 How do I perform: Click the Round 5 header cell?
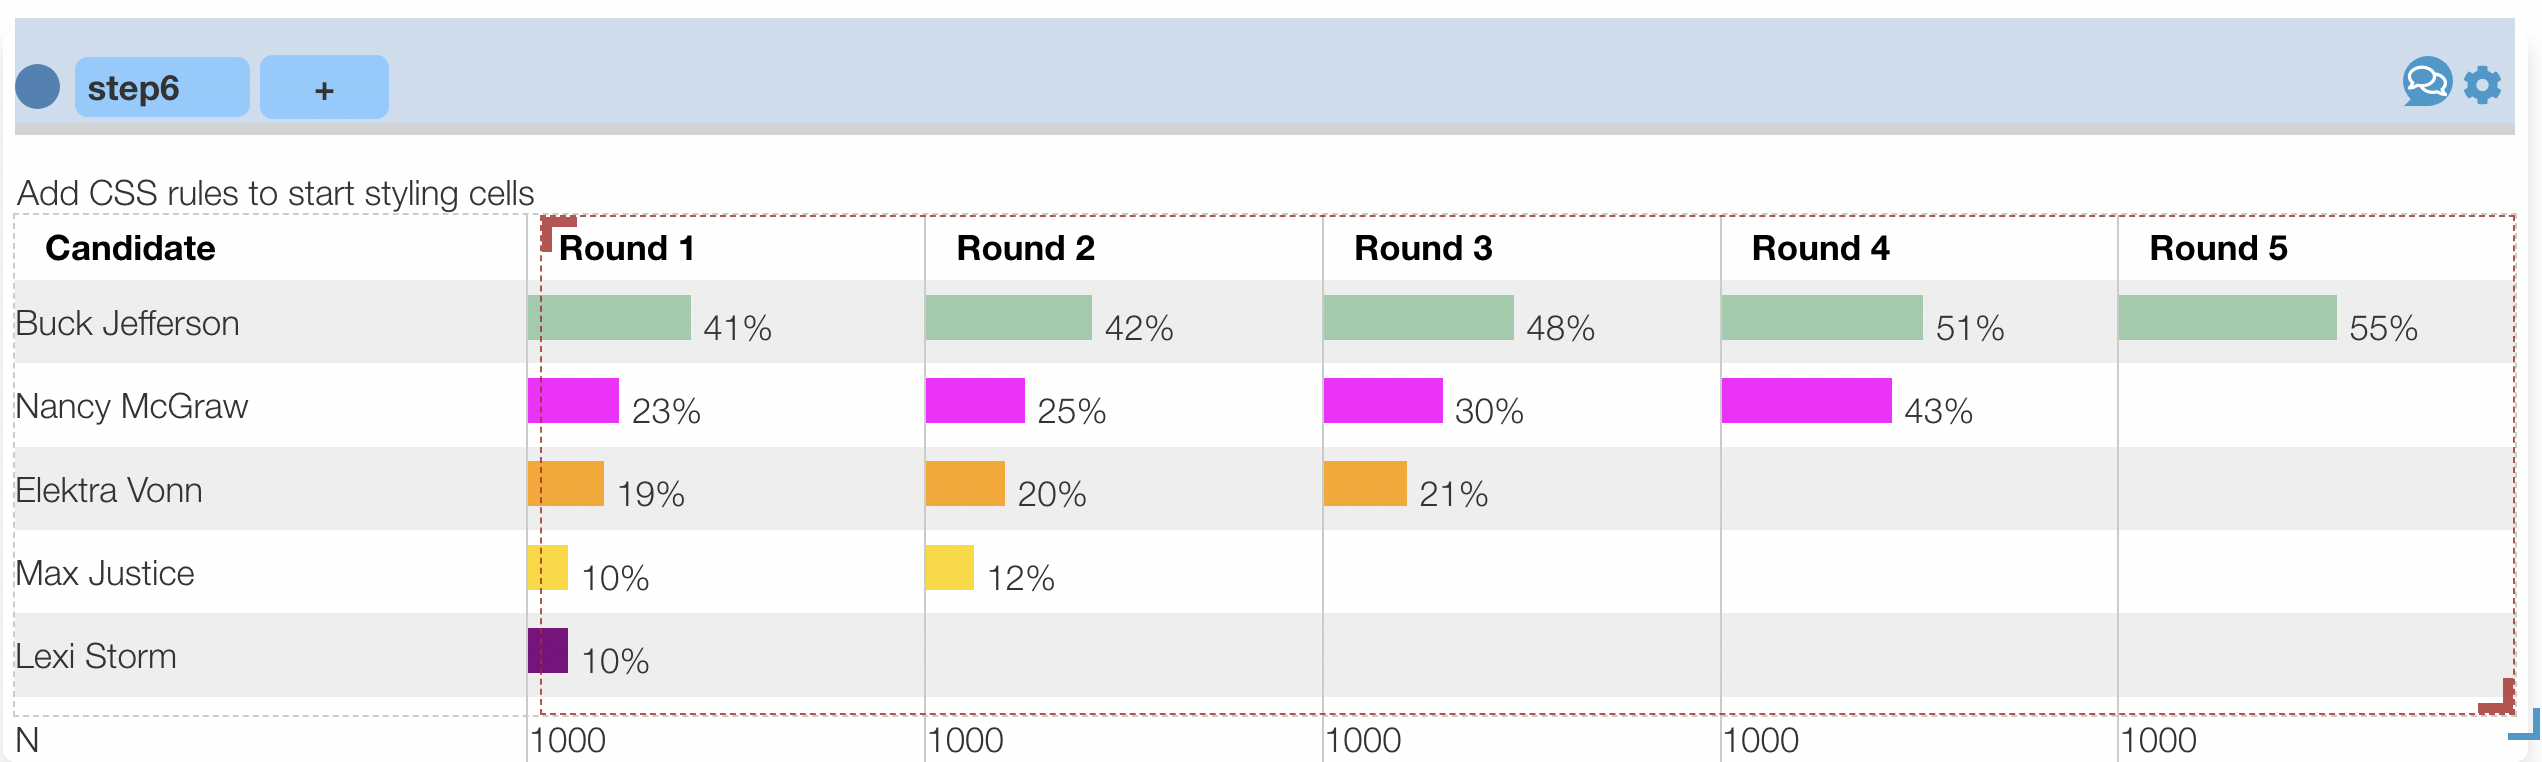2218,248
